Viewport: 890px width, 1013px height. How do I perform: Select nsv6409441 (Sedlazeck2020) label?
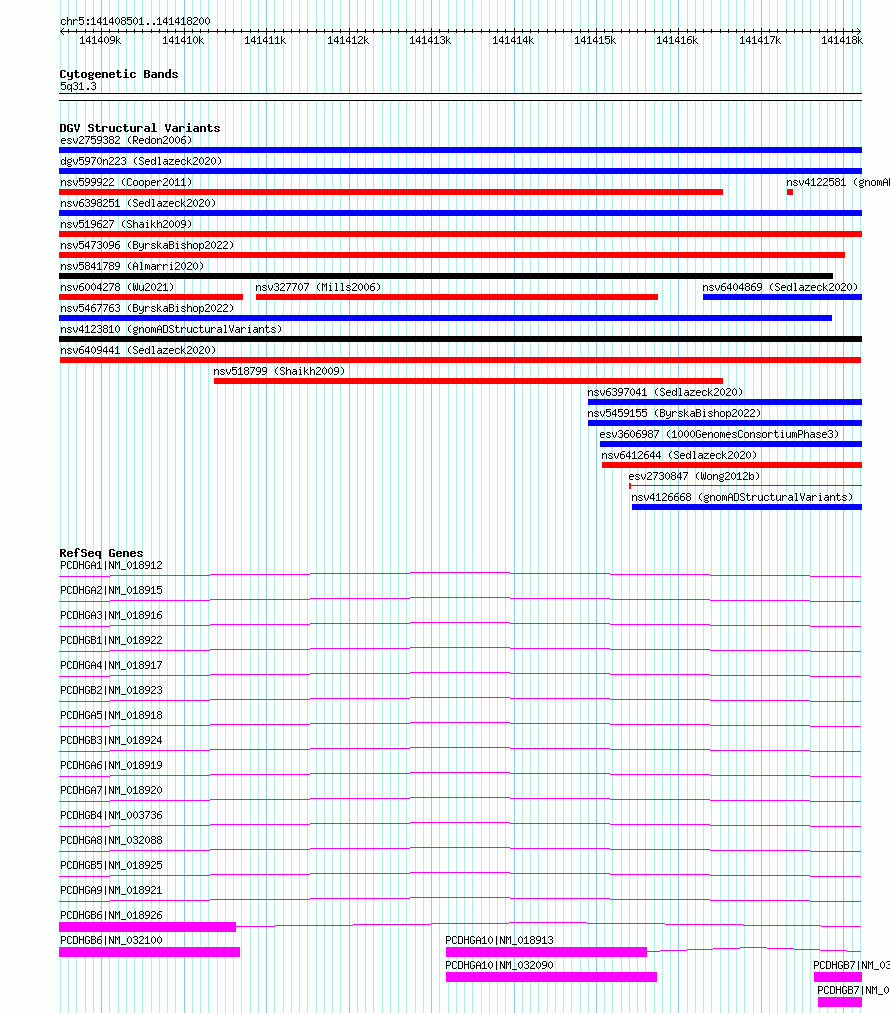point(138,350)
